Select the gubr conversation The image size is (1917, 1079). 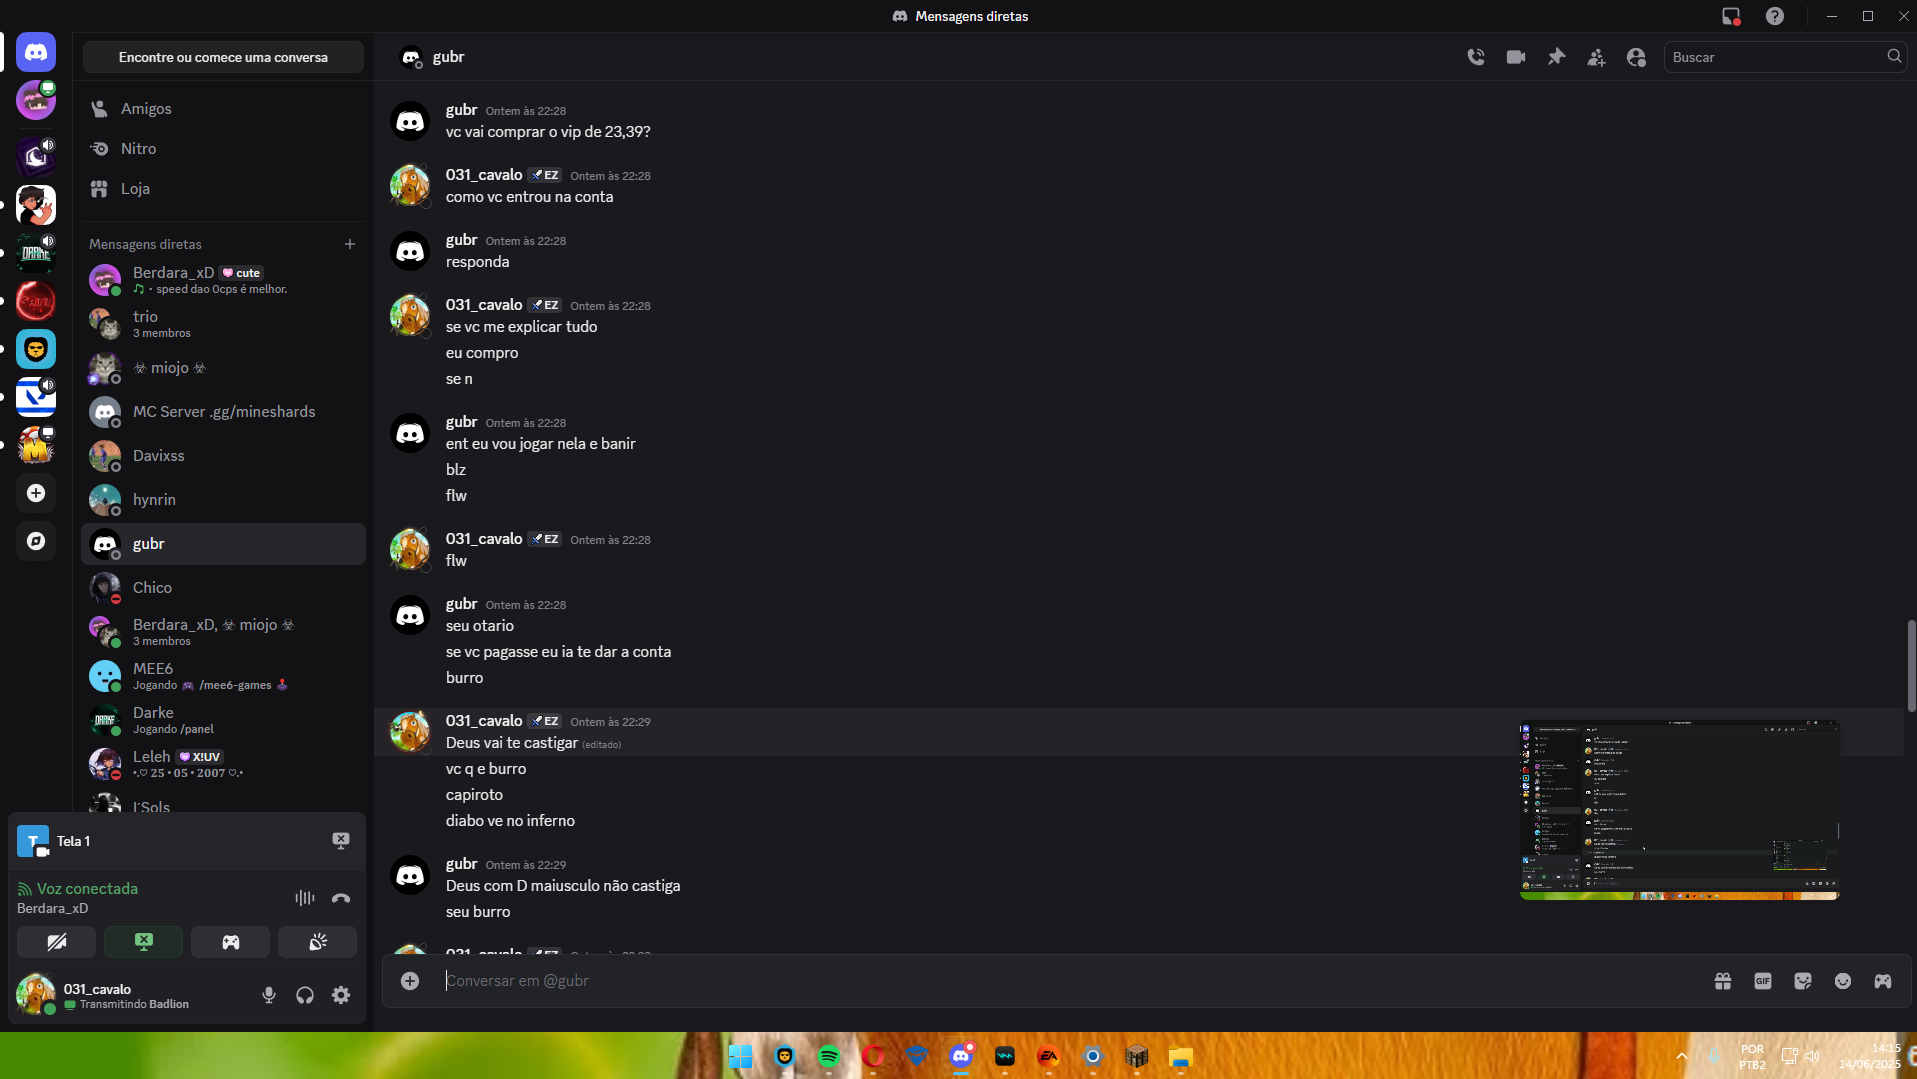click(223, 544)
